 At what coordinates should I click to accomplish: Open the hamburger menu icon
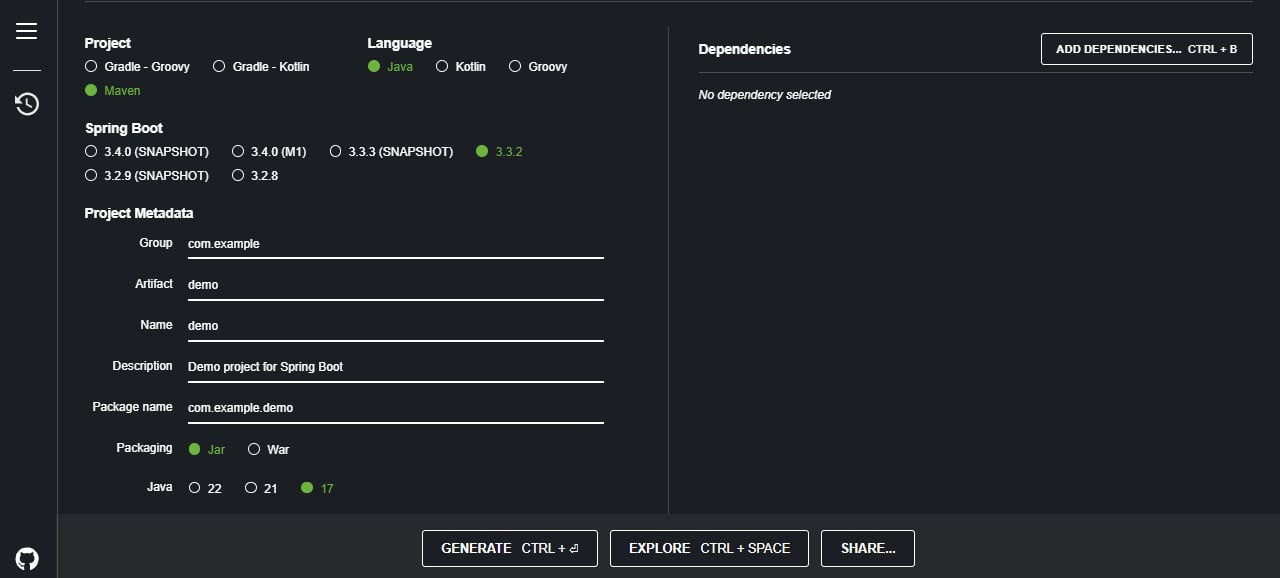coord(27,31)
